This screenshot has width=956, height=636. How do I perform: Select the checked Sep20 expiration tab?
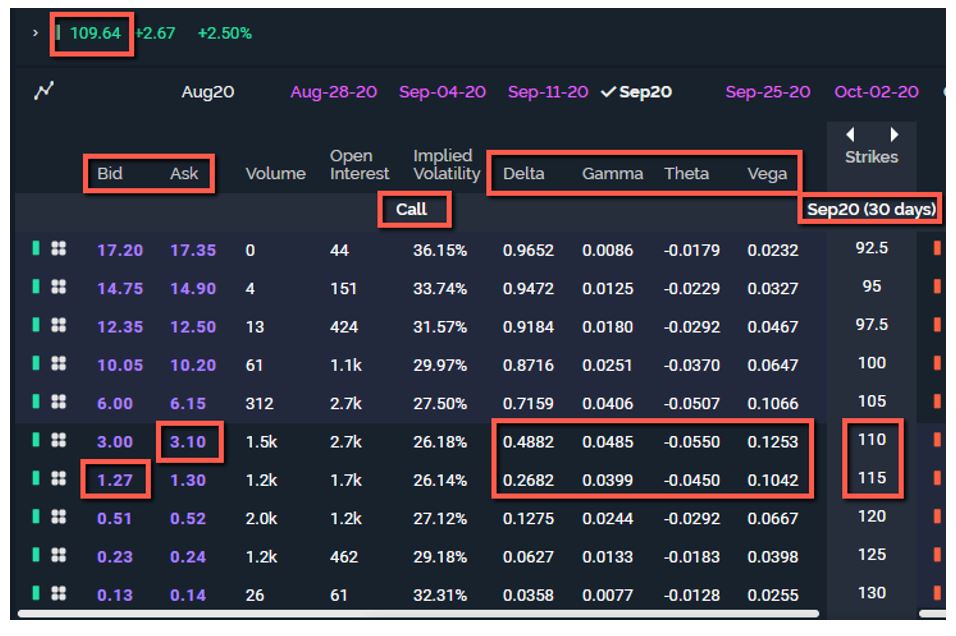[637, 92]
